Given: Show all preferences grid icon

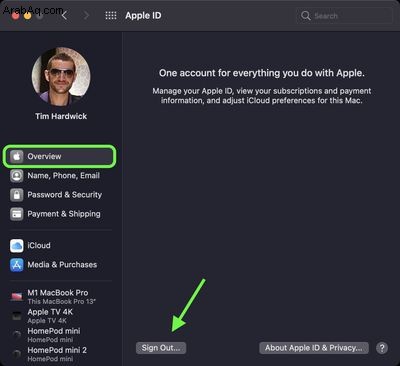Looking at the screenshot, I should click(111, 15).
